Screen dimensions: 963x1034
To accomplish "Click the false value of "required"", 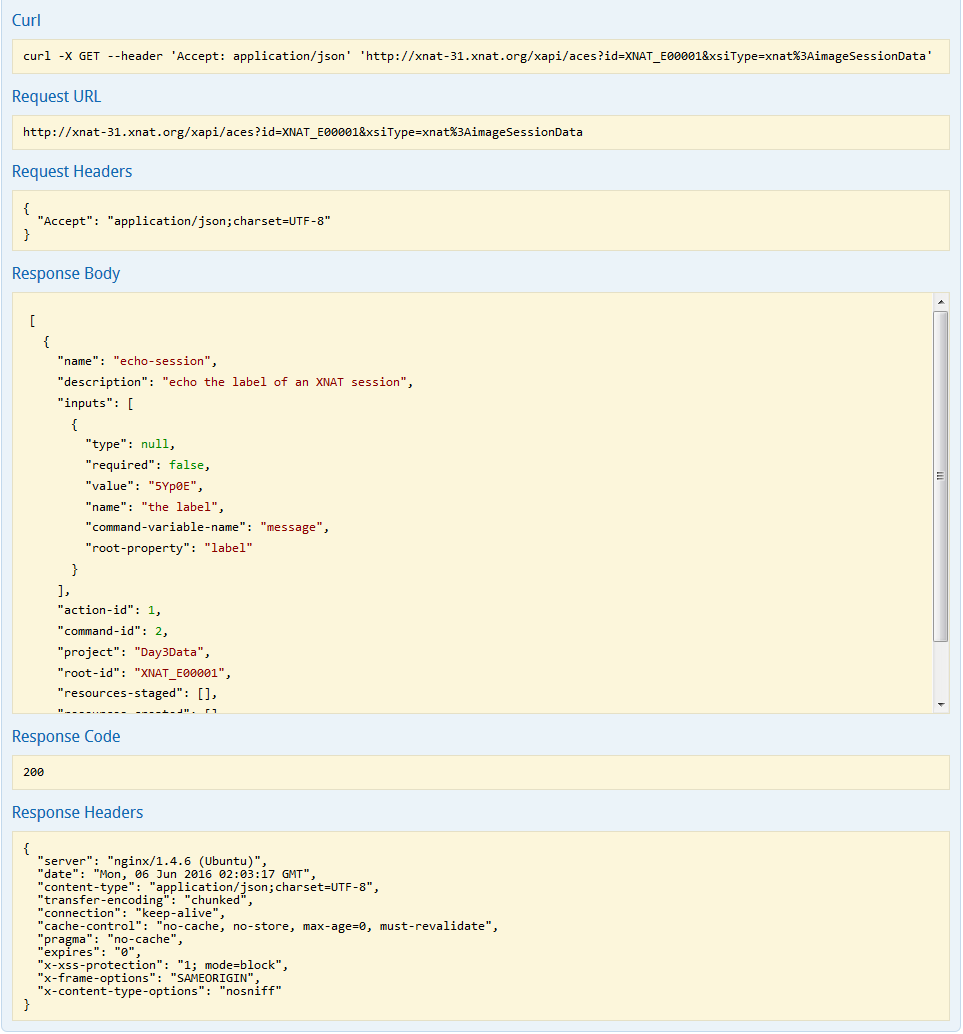I will tap(189, 465).
